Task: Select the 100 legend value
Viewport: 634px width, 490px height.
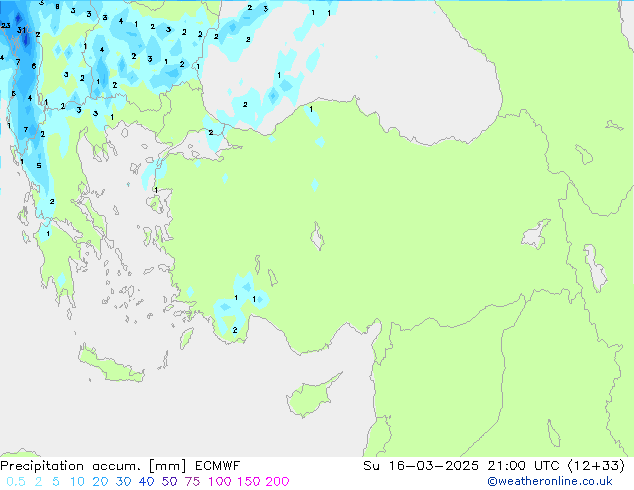Action: (x=220, y=482)
